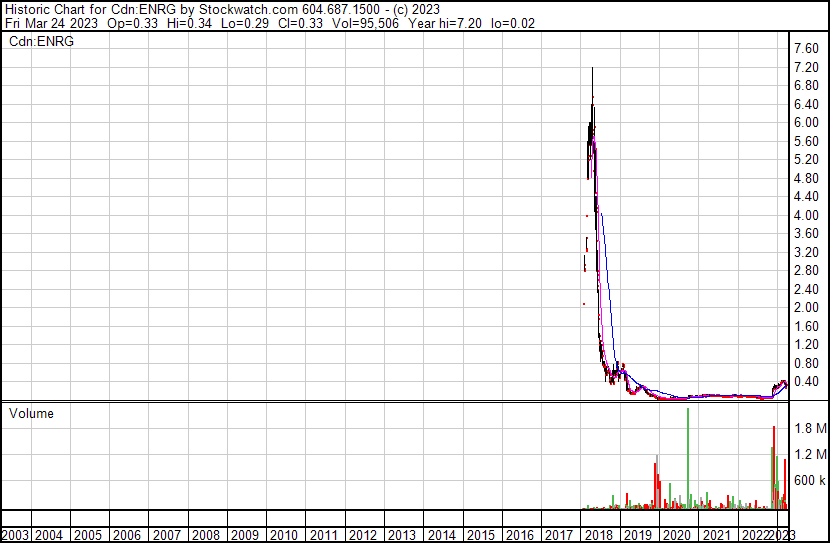The width and height of the screenshot is (830, 543).
Task: Click the 1.8 M volume axis label
Action: tap(809, 428)
